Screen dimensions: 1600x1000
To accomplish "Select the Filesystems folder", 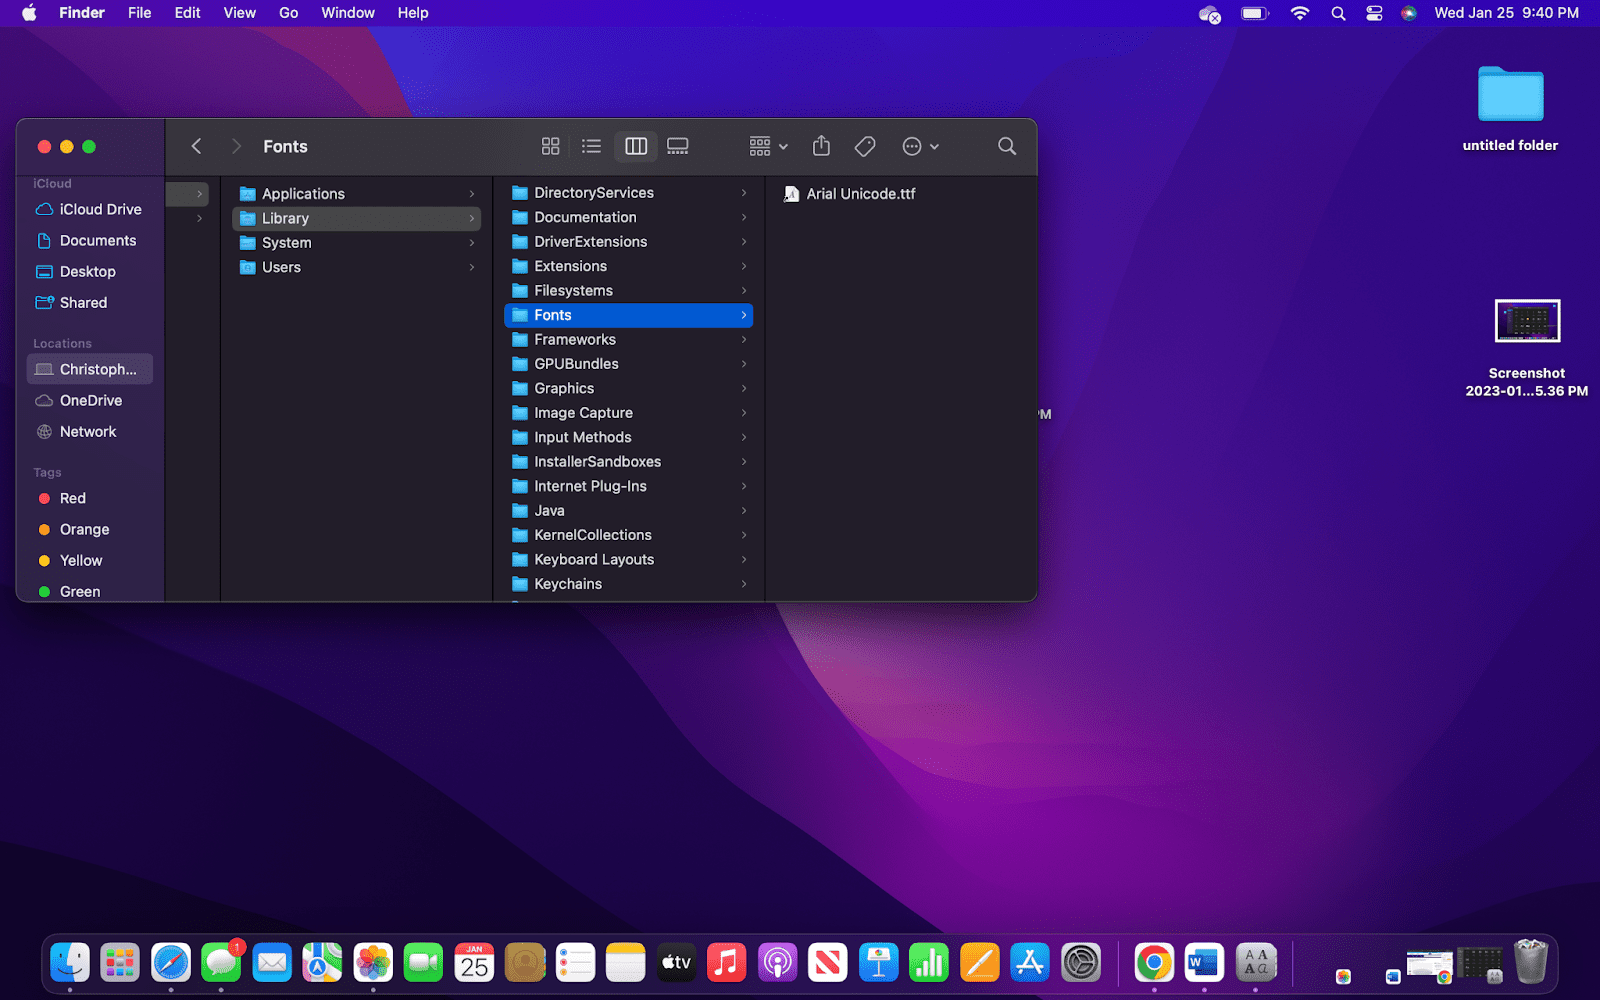I will (628, 291).
